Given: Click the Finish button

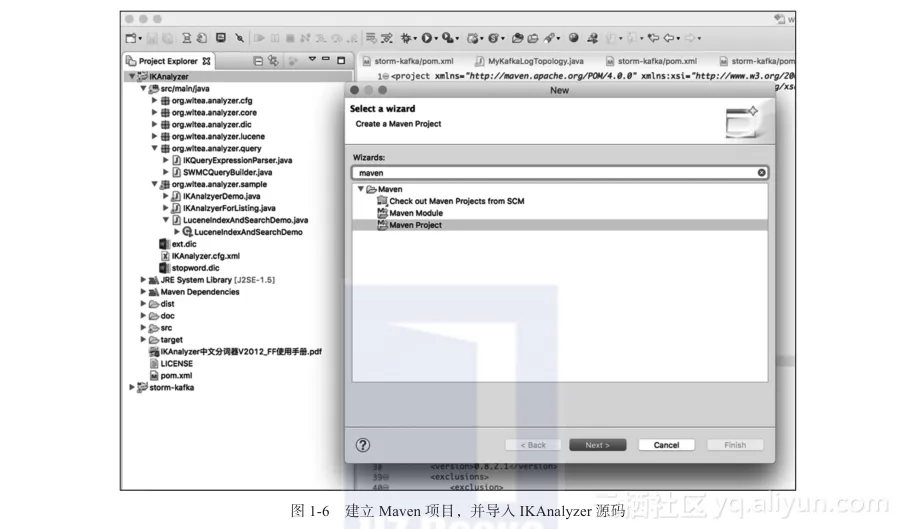Looking at the screenshot, I should click(x=735, y=445).
